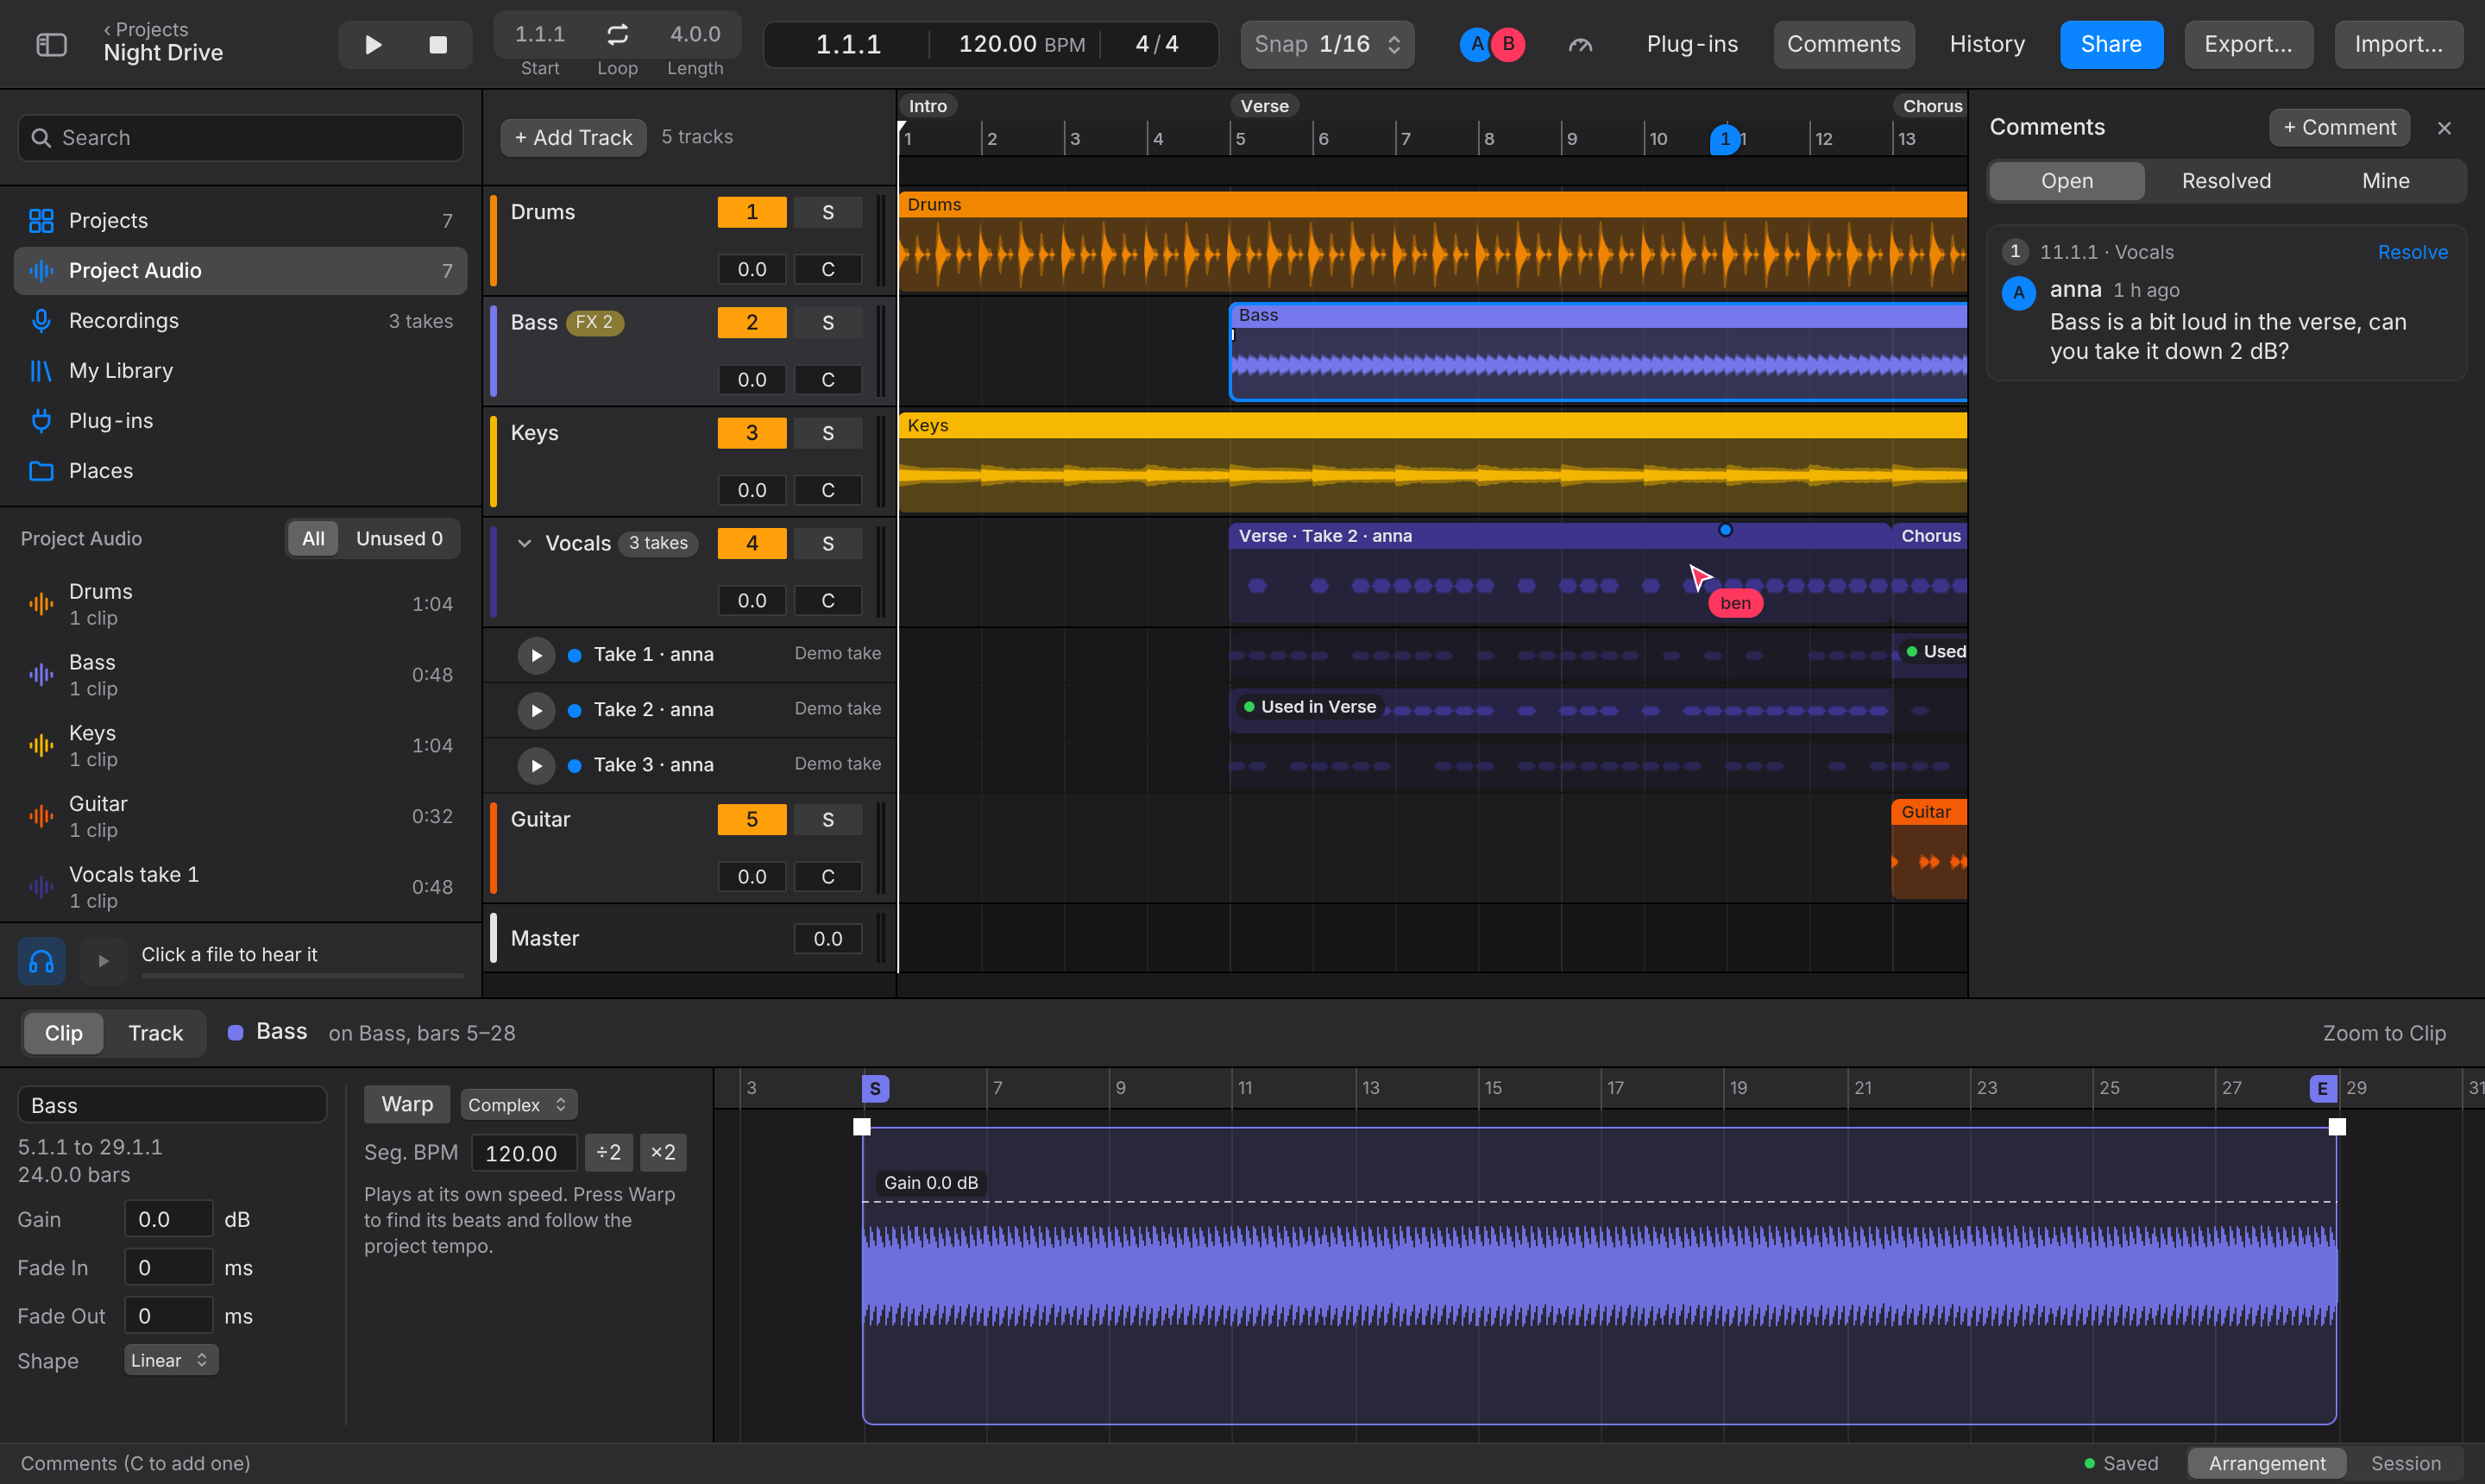
Task: Solo the Bass track
Action: (828, 322)
